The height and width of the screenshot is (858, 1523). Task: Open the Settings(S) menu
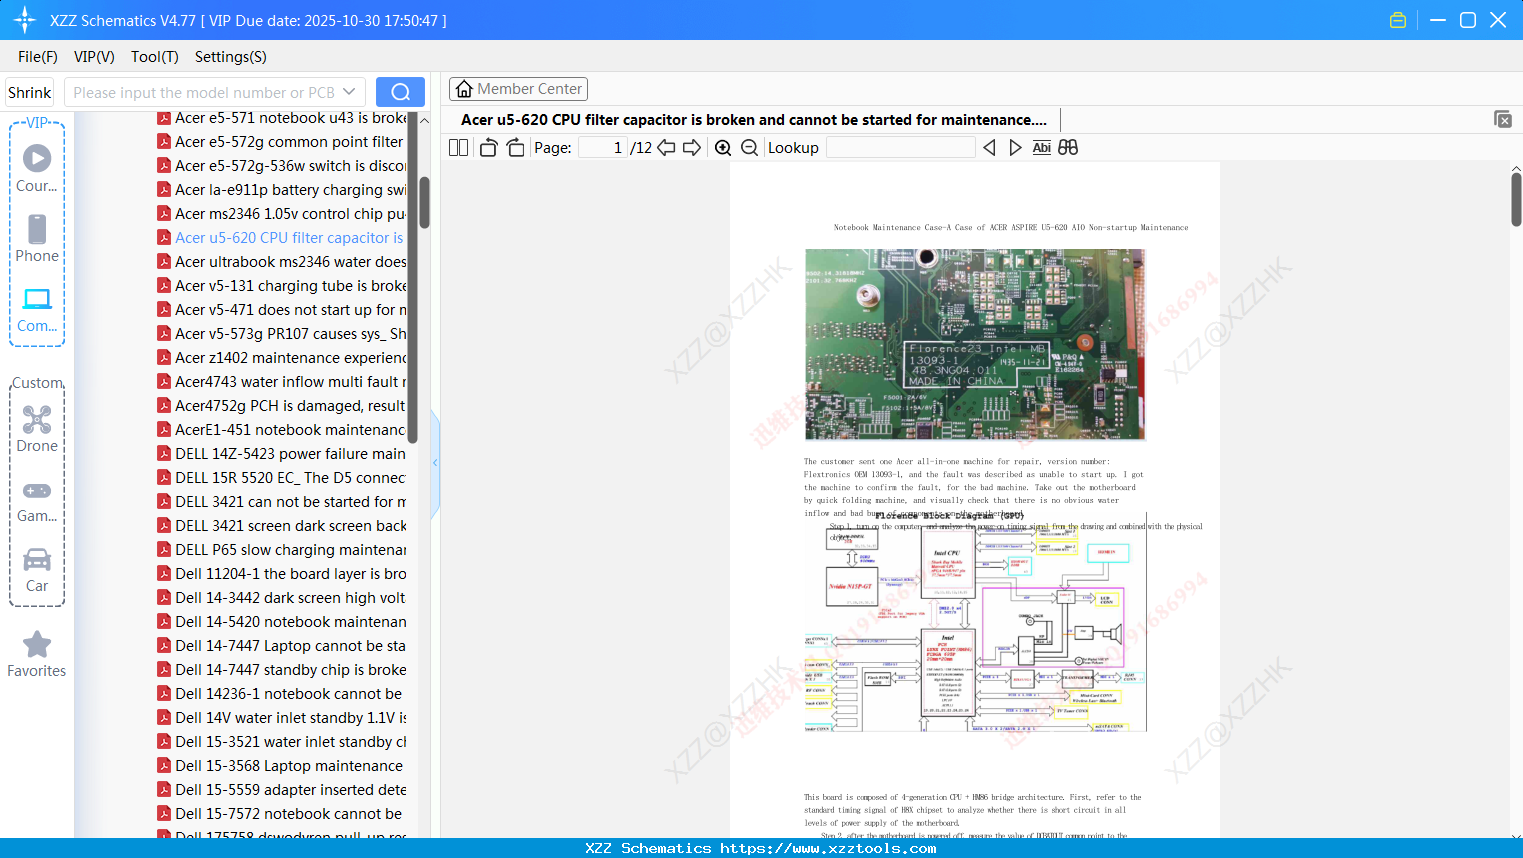click(x=230, y=57)
